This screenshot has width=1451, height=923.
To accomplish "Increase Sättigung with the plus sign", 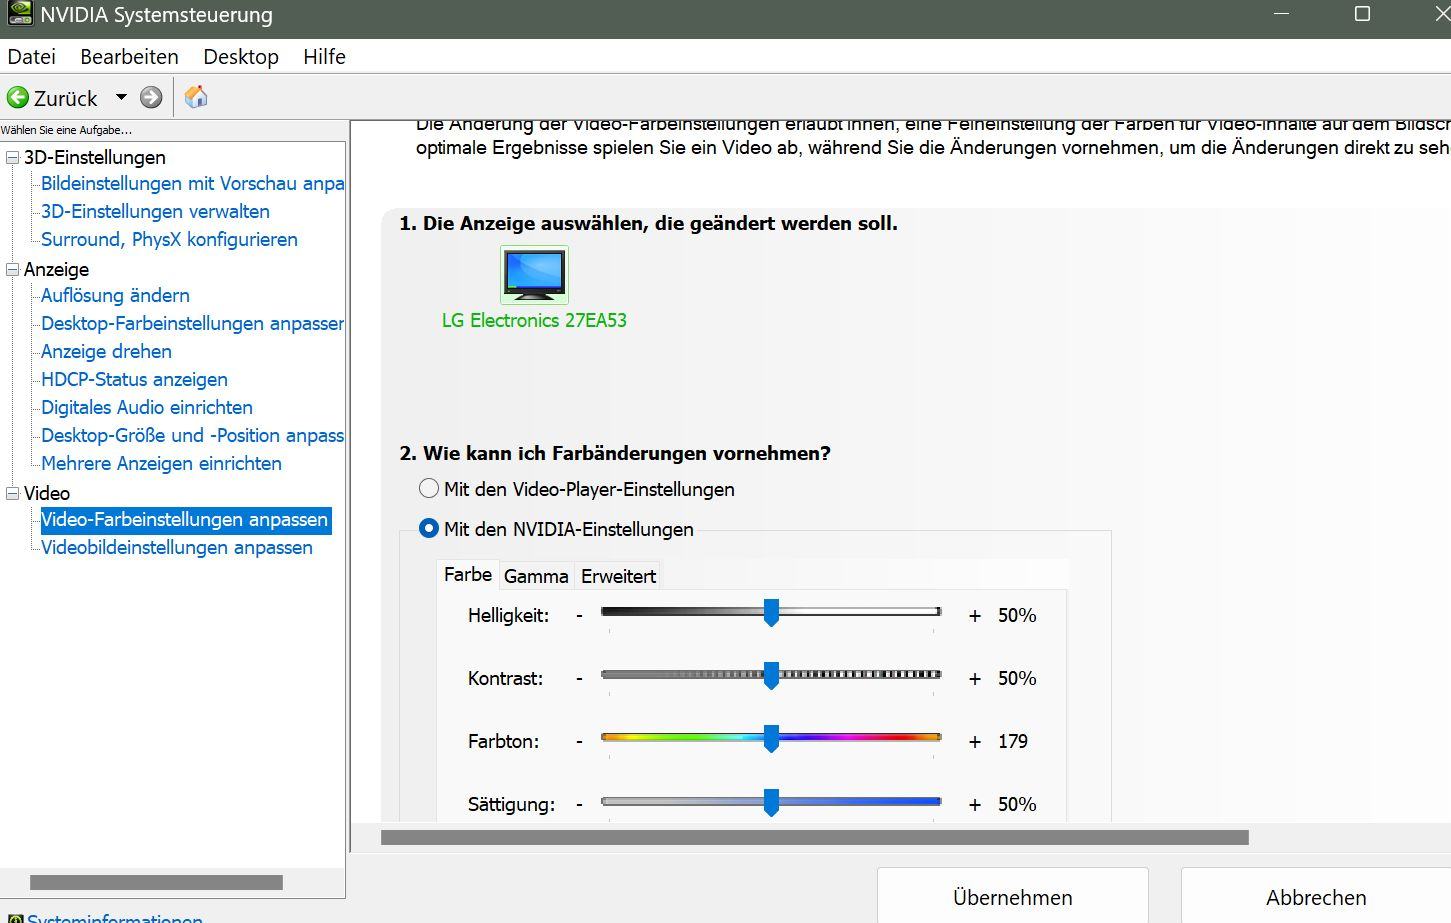I will (975, 805).
